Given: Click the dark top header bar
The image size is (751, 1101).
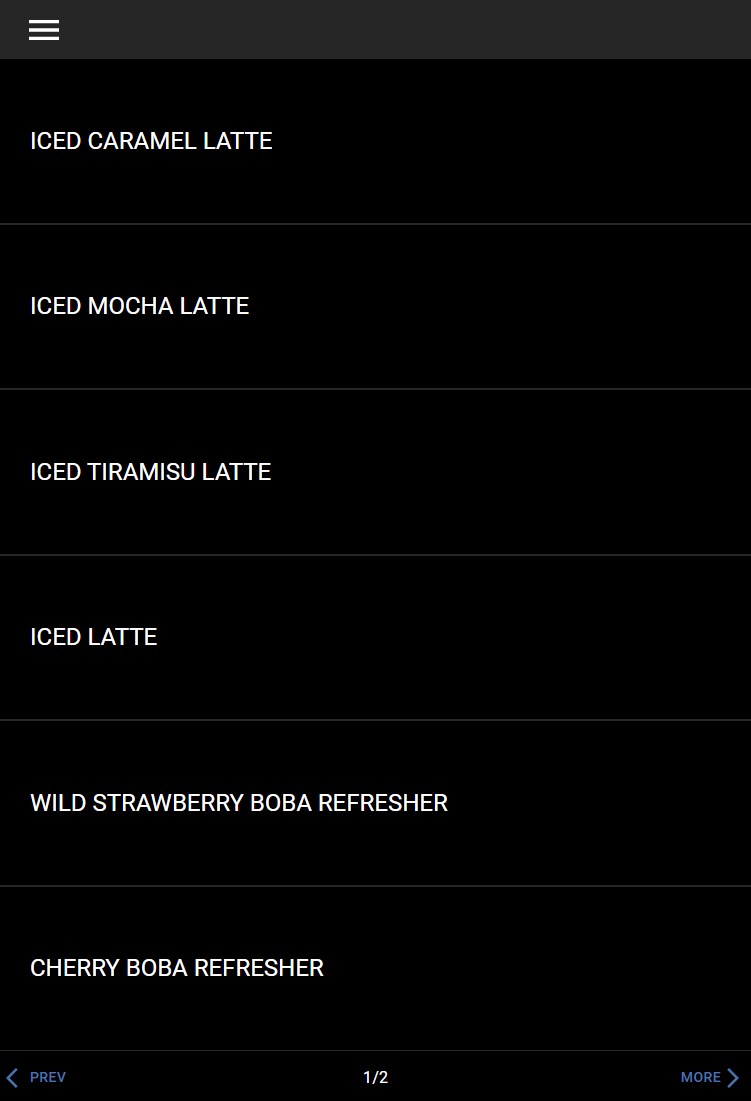Looking at the screenshot, I should tap(400, 30).
